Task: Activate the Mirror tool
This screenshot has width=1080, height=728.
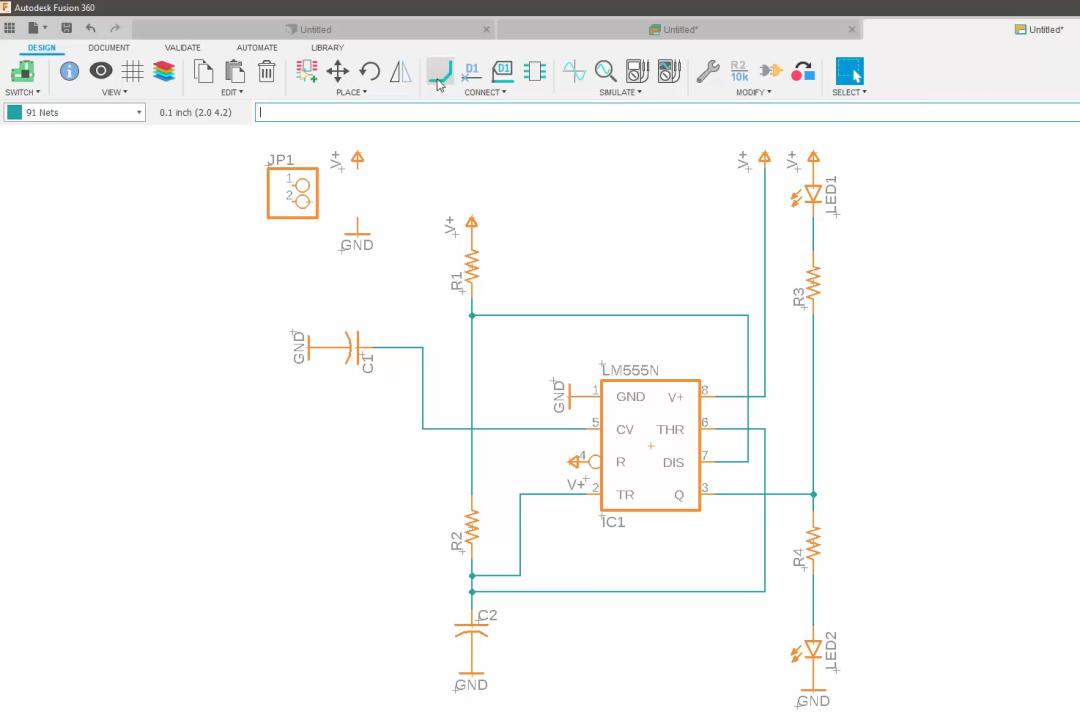Action: click(x=401, y=71)
